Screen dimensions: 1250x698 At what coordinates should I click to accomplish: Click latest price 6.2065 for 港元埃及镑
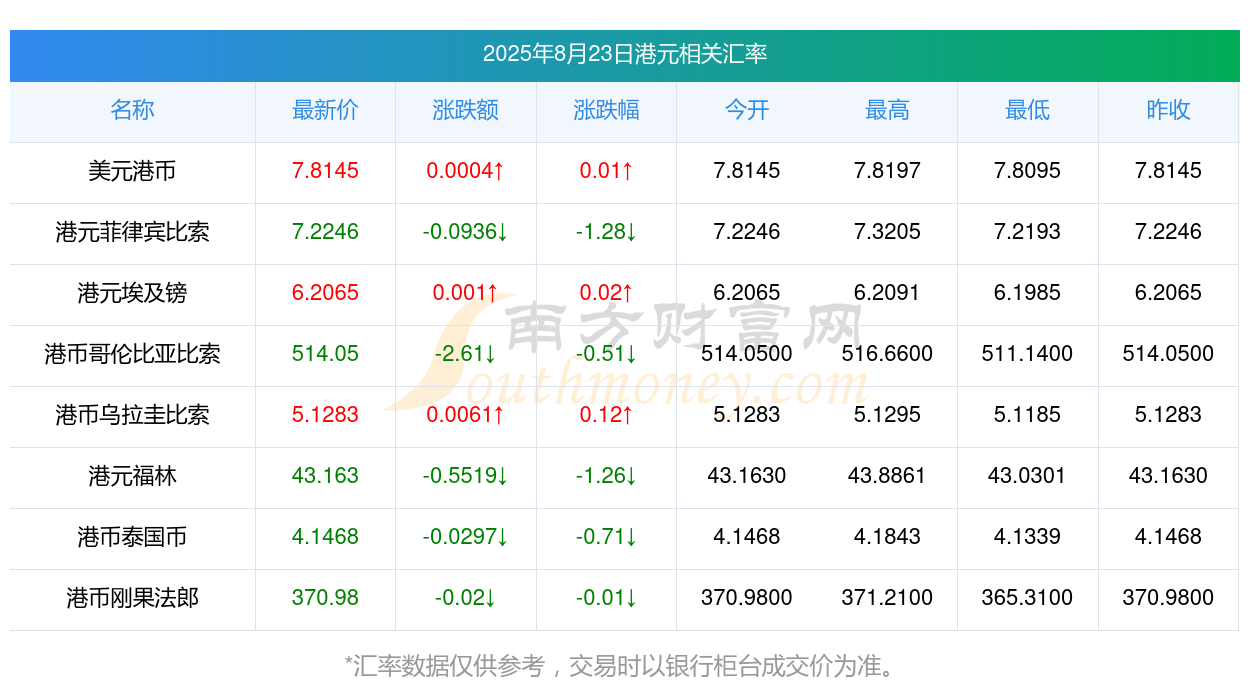(x=325, y=293)
